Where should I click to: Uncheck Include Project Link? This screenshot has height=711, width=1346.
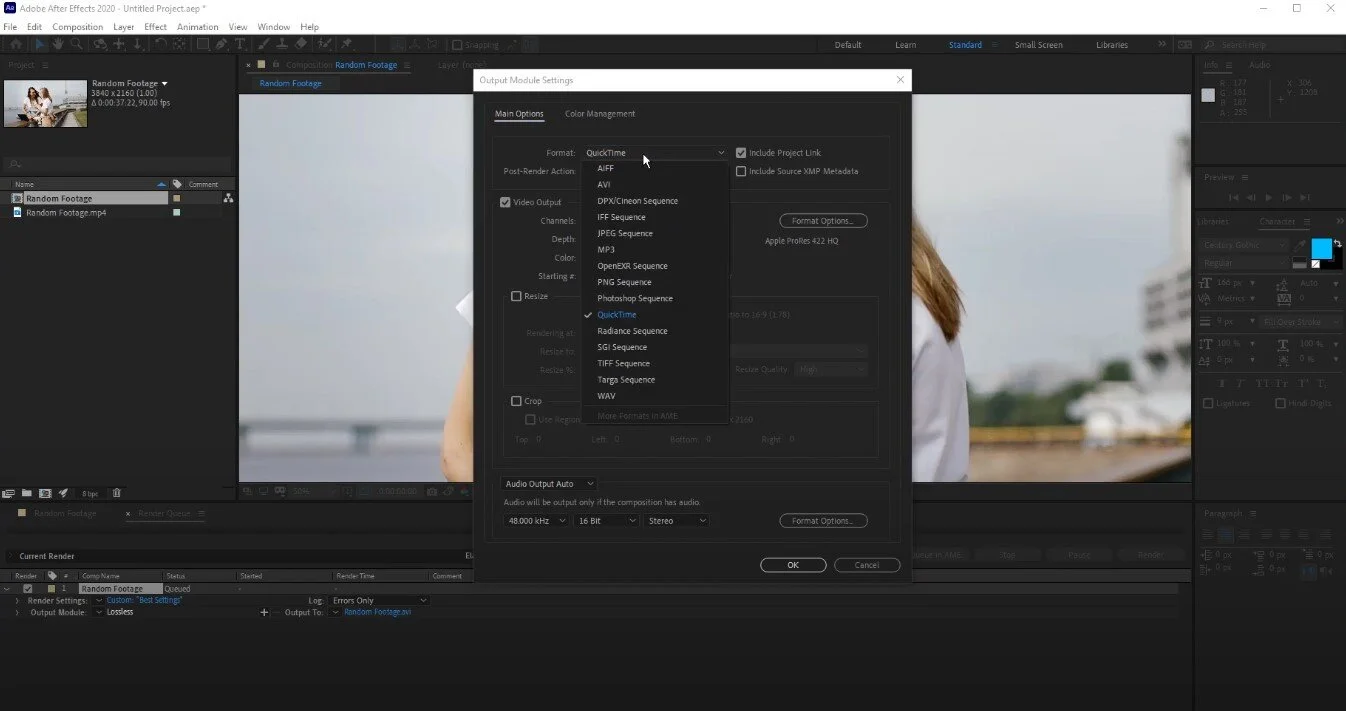pos(741,152)
